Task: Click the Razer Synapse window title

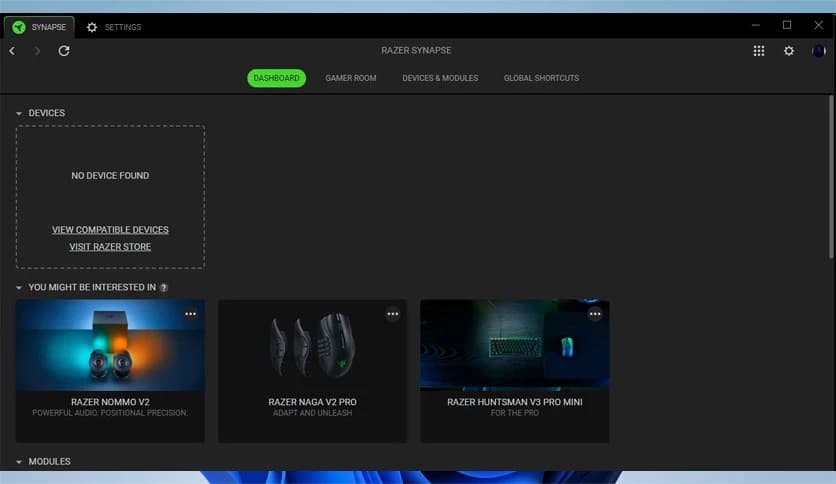Action: tap(416, 50)
